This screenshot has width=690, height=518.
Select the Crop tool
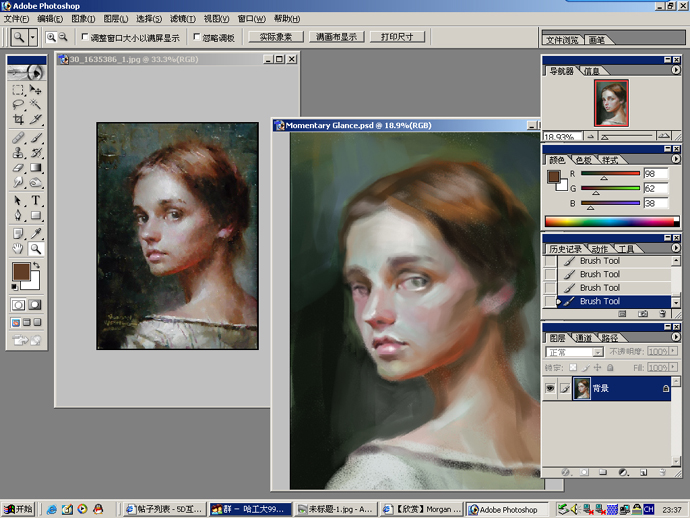tap(18, 119)
